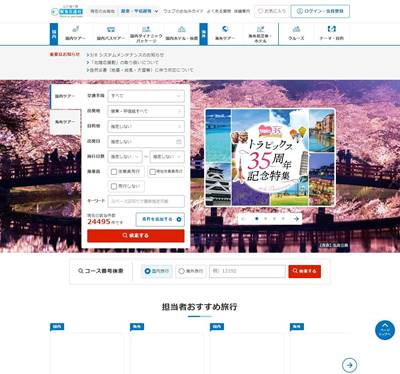Click the keyword (キーワード) input field

146,201
